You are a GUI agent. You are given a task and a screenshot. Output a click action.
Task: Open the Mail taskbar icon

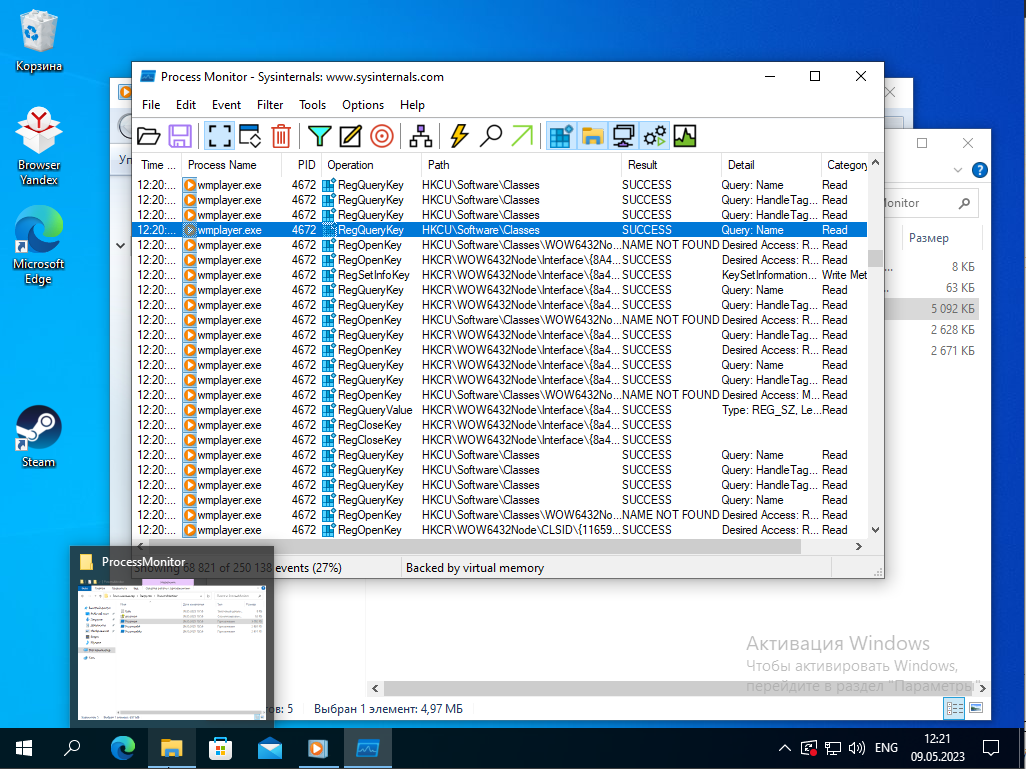pyautogui.click(x=270, y=747)
